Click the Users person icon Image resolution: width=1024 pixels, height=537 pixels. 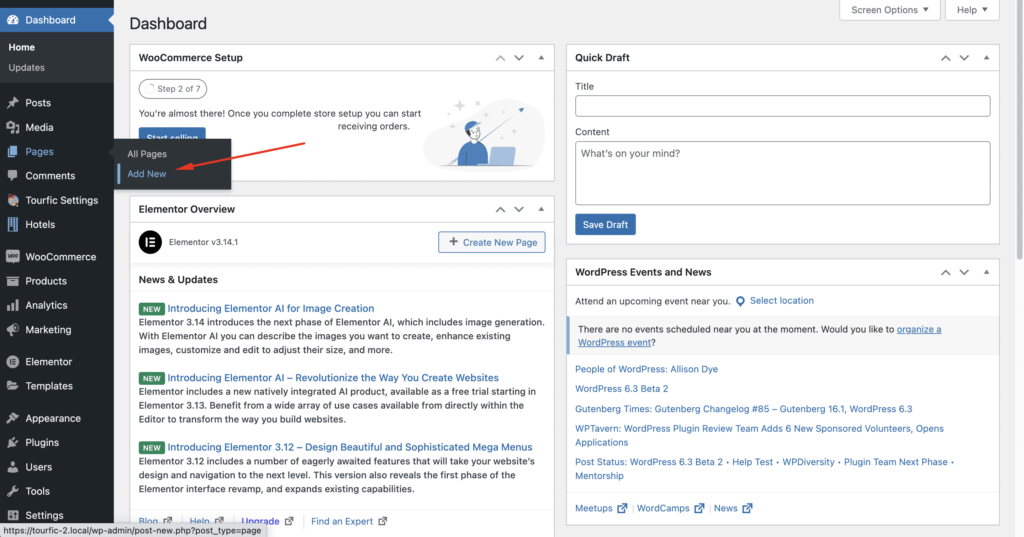[12, 466]
